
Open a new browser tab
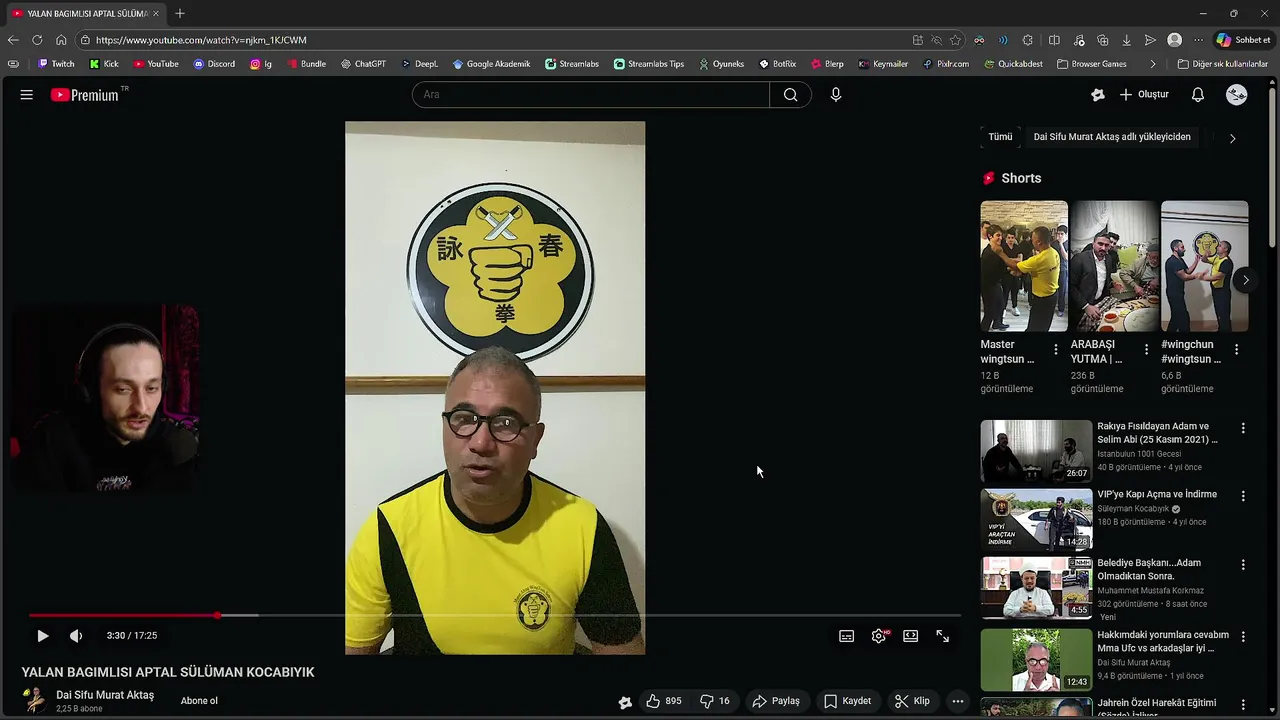180,13
